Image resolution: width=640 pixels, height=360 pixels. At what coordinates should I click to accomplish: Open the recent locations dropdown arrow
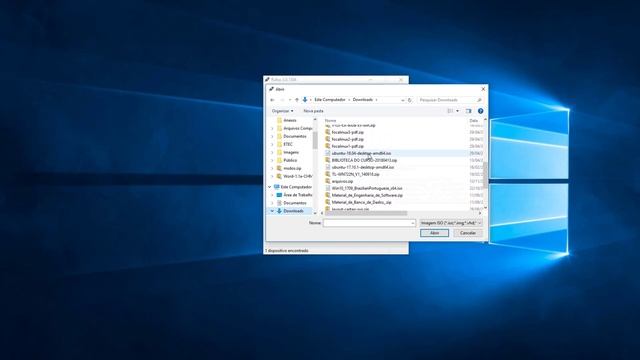click(290, 100)
